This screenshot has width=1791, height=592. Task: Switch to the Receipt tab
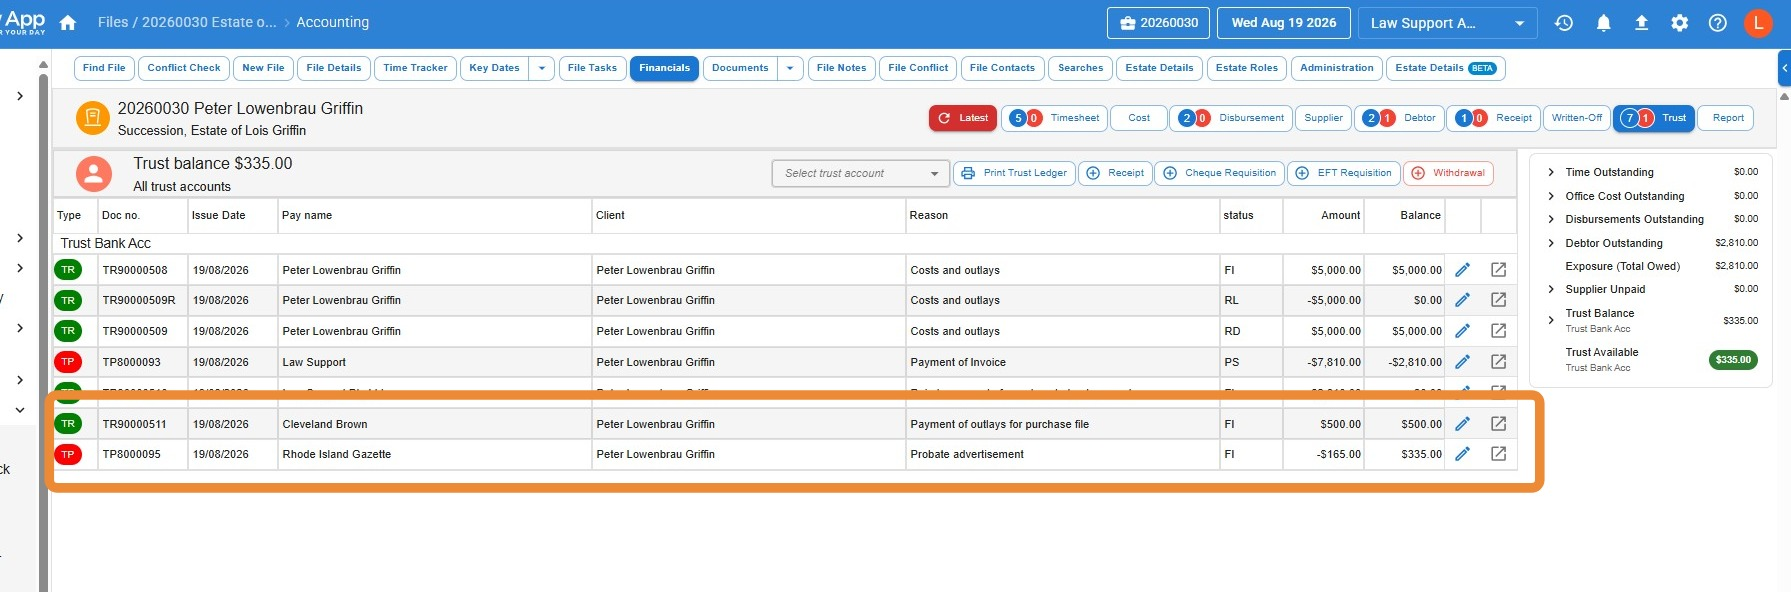[1493, 118]
